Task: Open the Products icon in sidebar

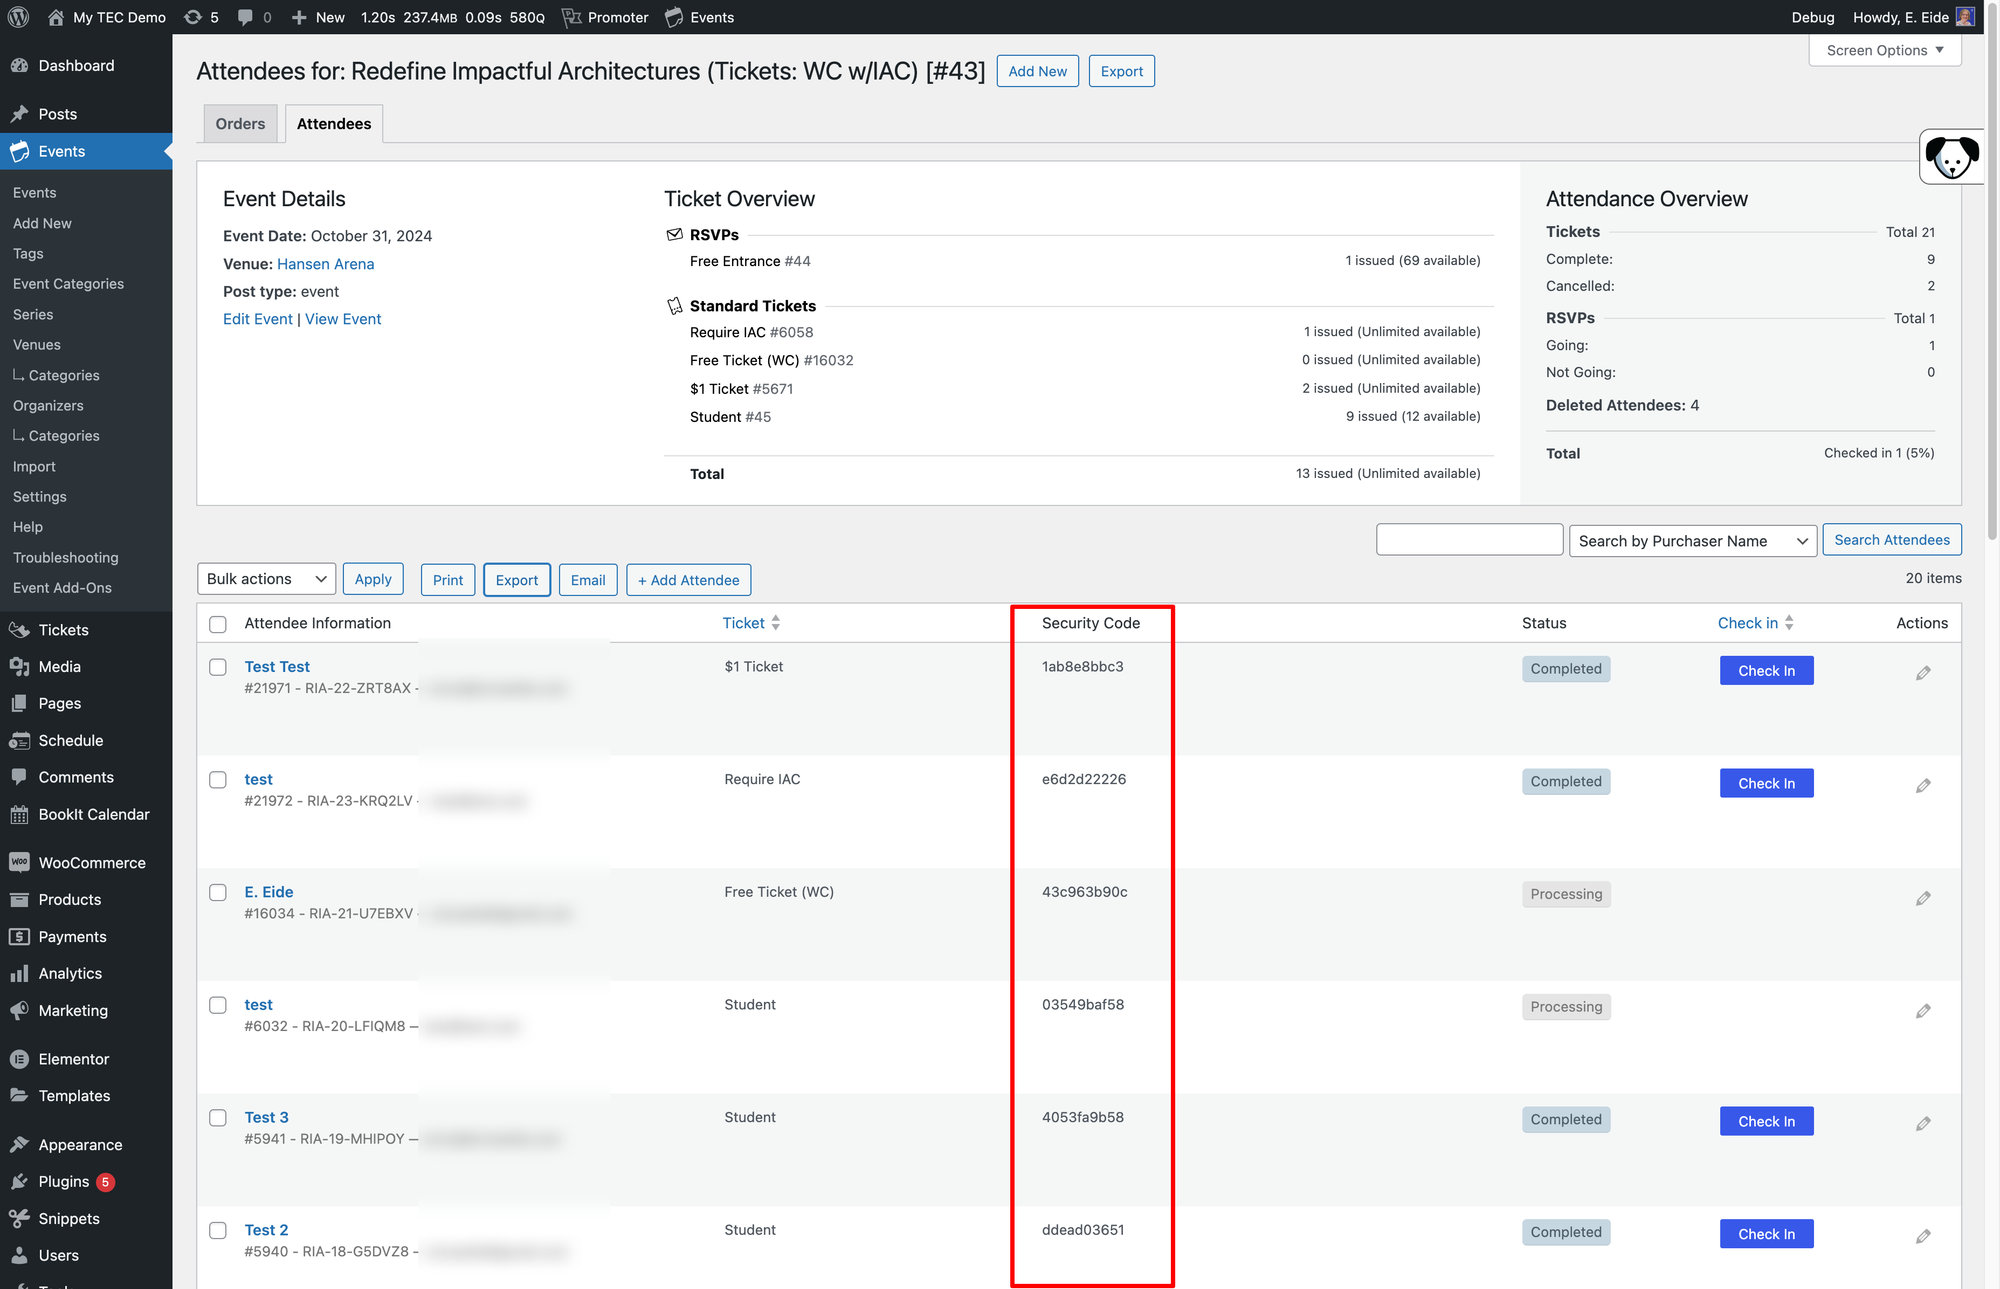Action: click(x=19, y=900)
